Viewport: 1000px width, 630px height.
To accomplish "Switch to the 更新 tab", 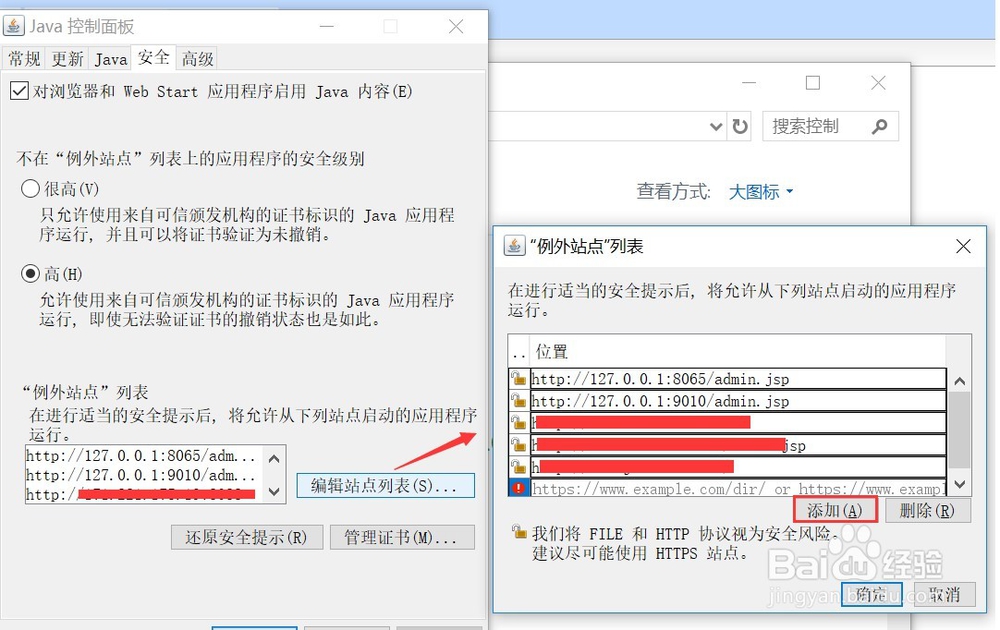I will pyautogui.click(x=68, y=59).
